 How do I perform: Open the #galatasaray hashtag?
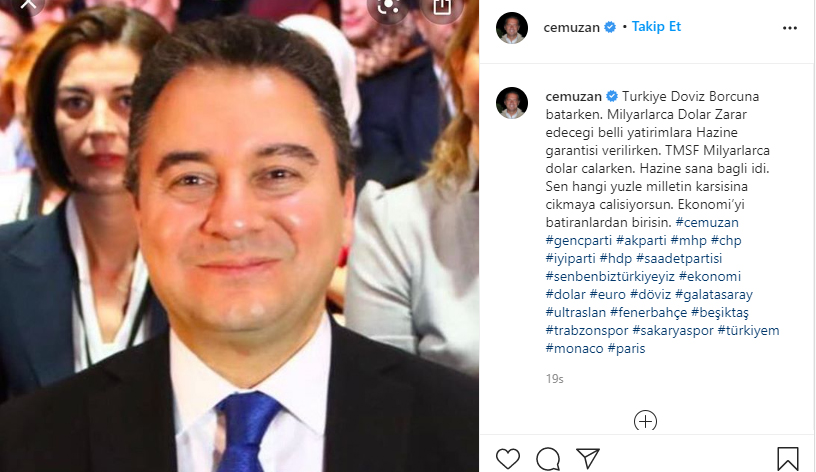(713, 295)
